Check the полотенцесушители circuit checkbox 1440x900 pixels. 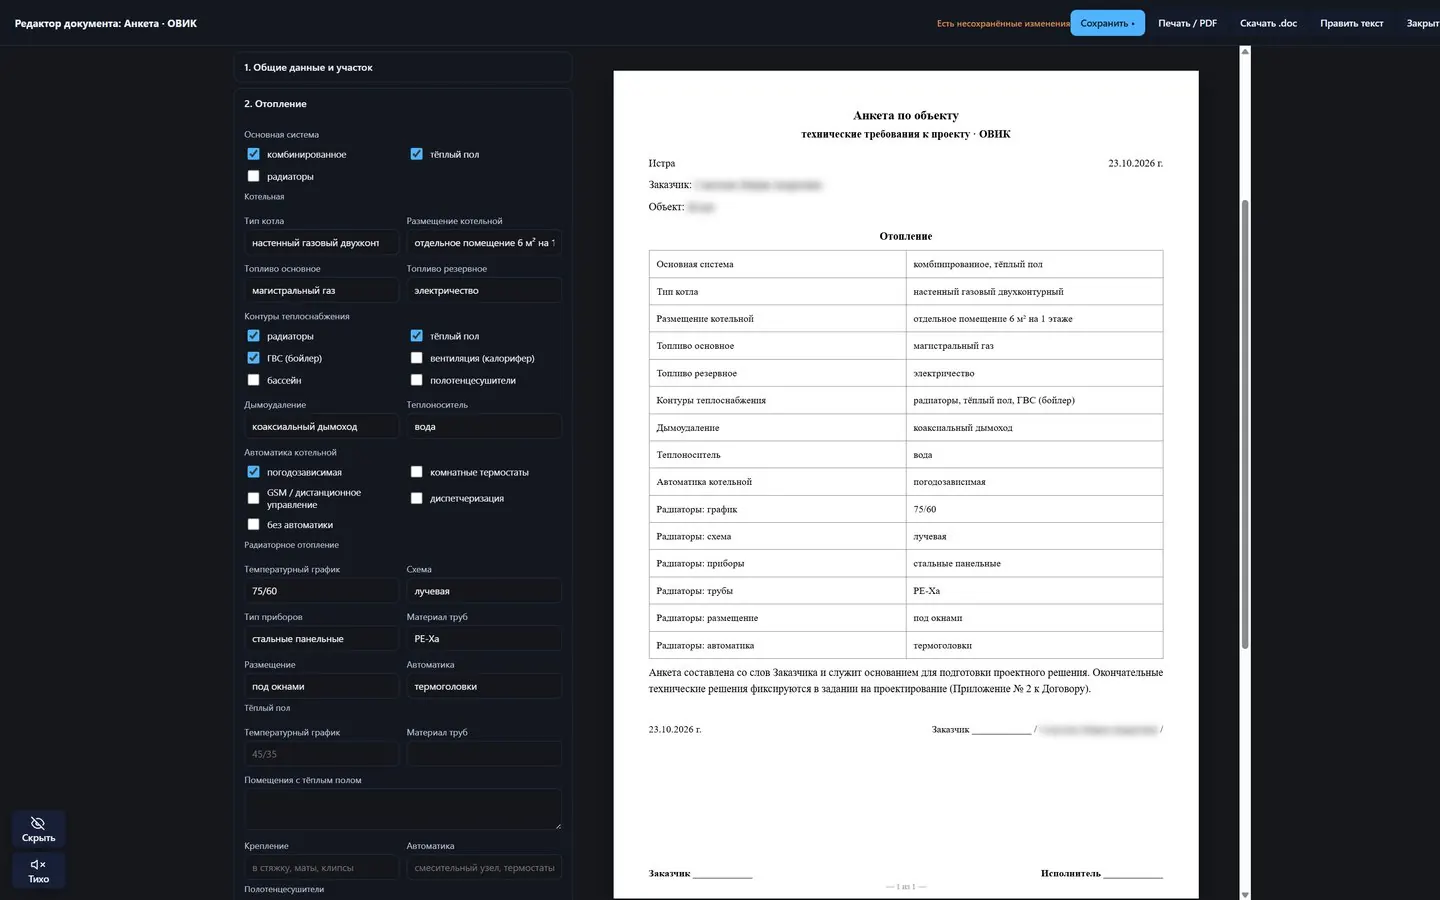point(416,380)
